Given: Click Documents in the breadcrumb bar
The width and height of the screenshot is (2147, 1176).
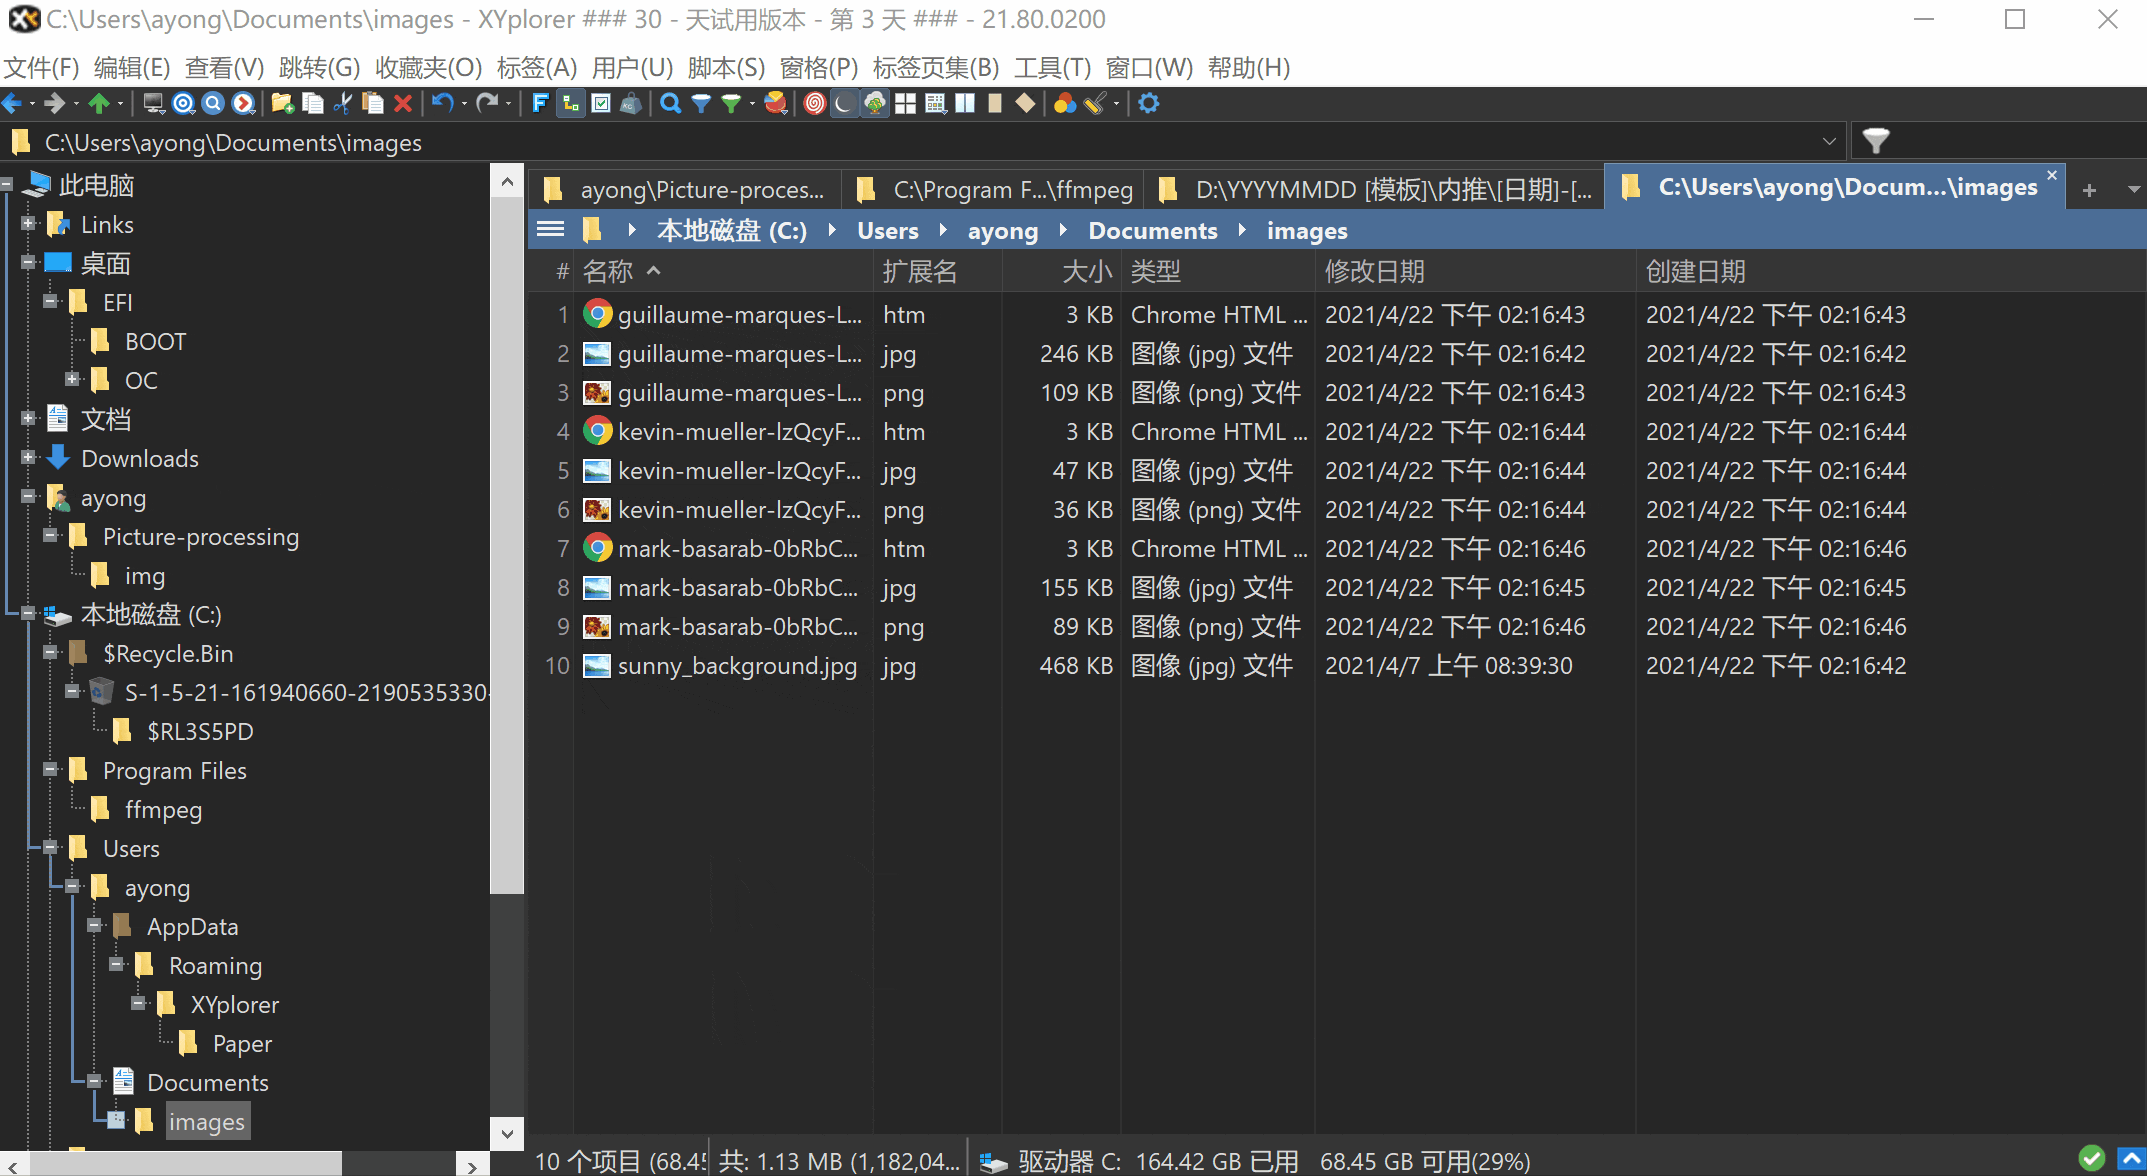Looking at the screenshot, I should [1152, 230].
